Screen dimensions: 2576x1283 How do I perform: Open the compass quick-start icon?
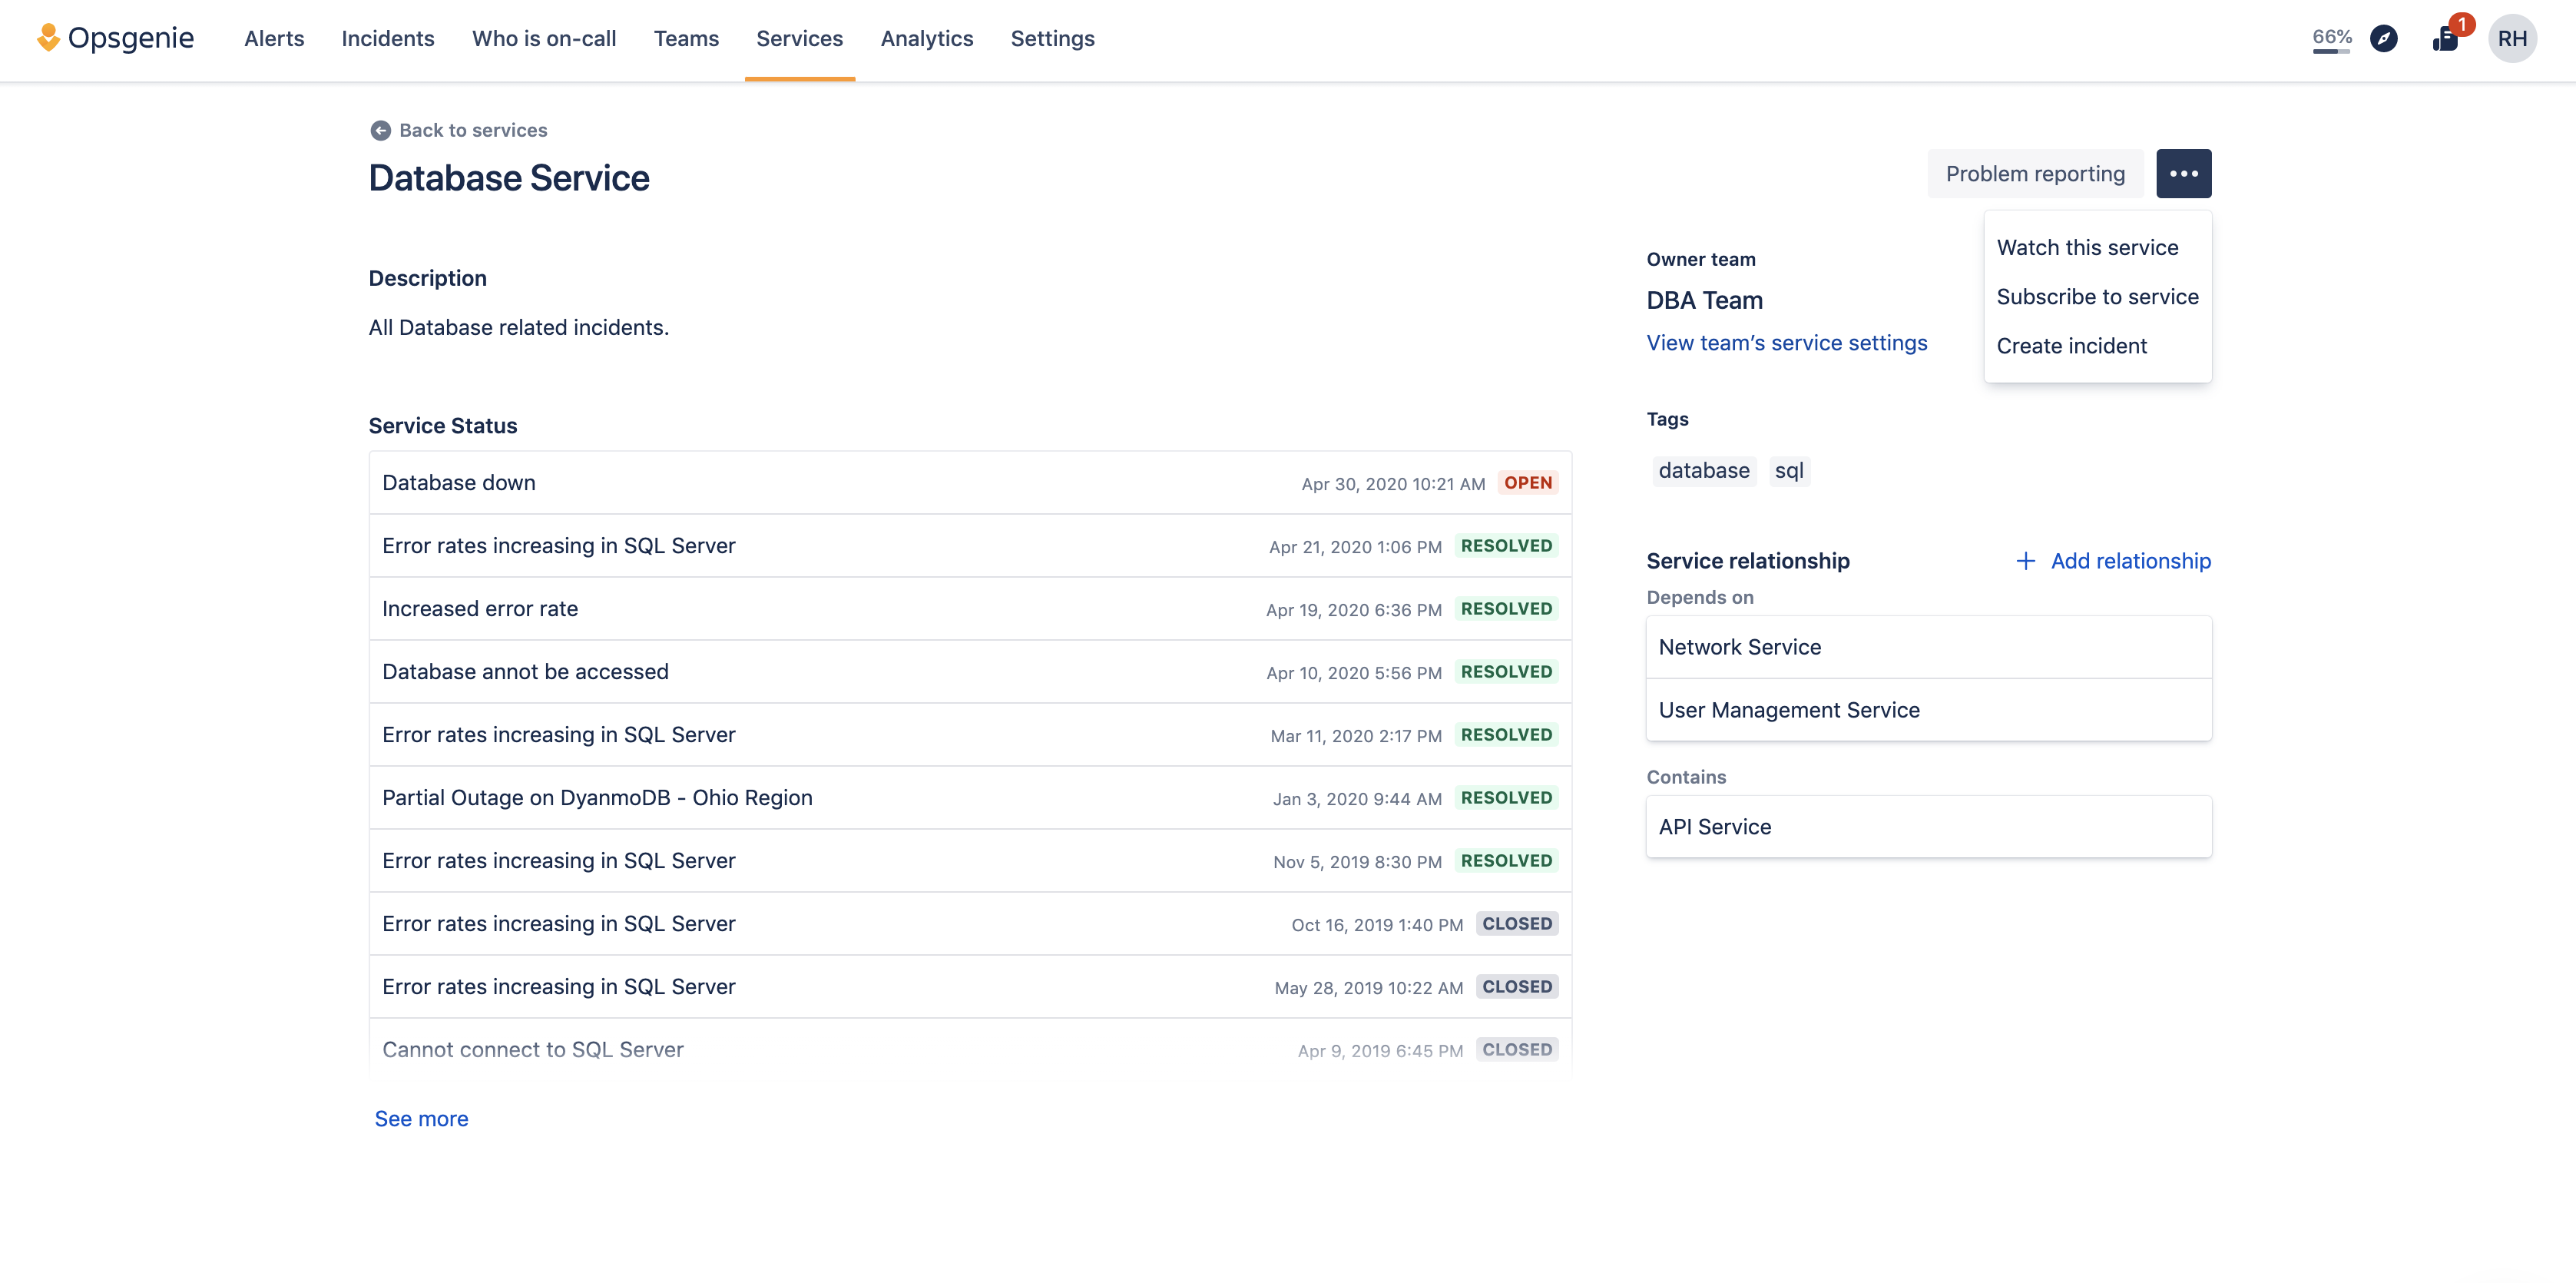(x=2383, y=38)
